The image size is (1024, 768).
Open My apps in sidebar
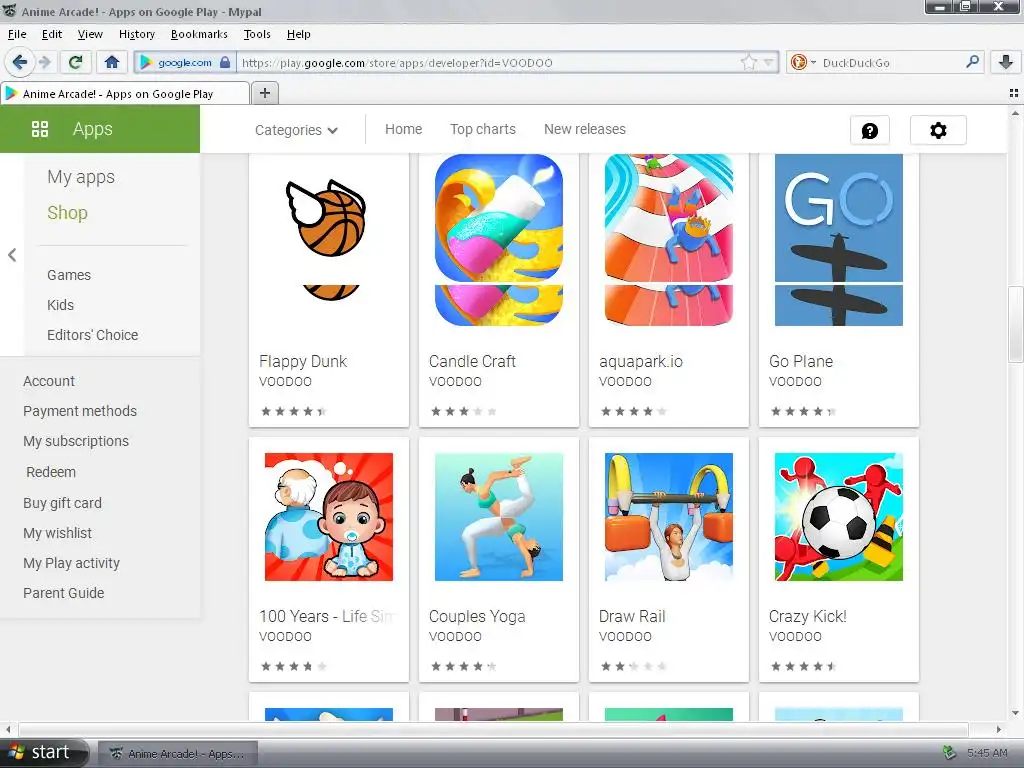[x=81, y=177]
